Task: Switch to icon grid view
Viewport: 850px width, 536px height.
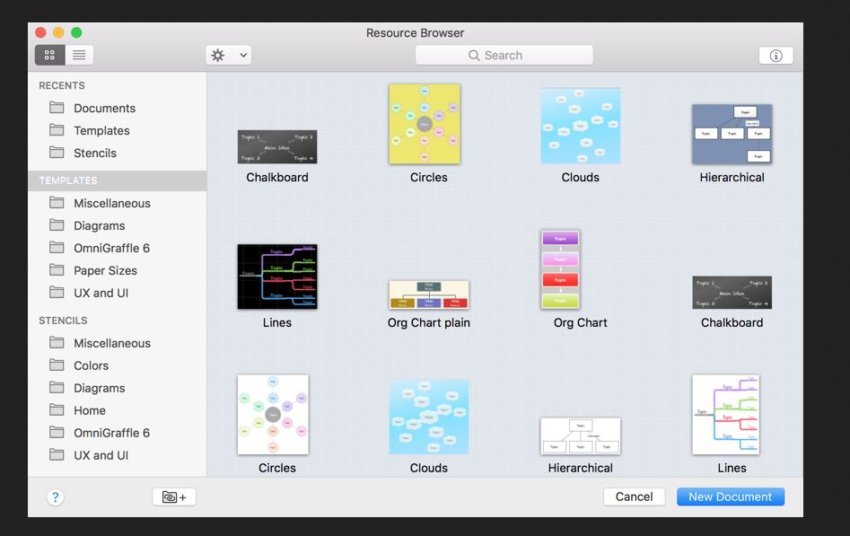Action: (50, 55)
